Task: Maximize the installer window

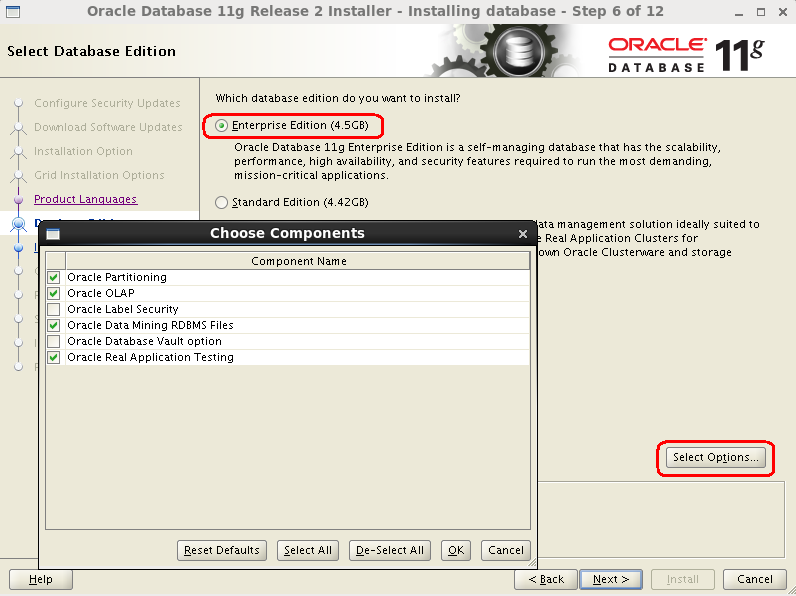Action: click(x=760, y=12)
